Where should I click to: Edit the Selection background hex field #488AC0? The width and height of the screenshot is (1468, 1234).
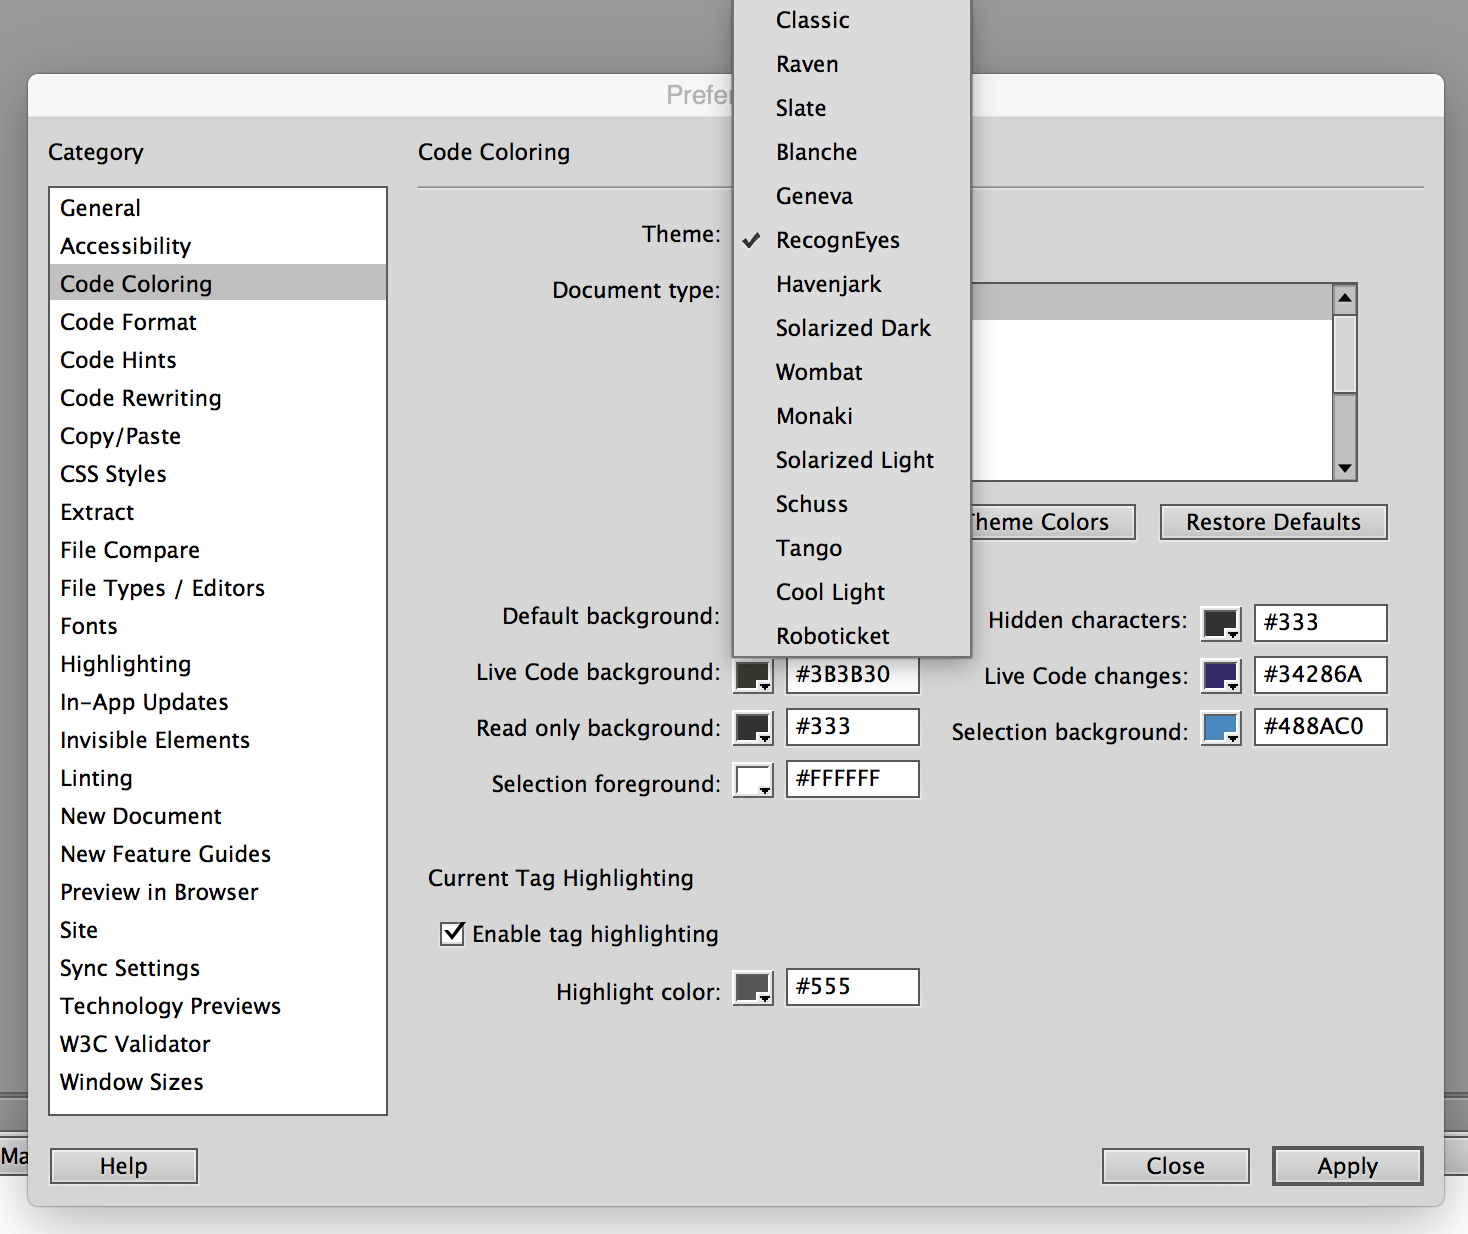pyautogui.click(x=1320, y=727)
